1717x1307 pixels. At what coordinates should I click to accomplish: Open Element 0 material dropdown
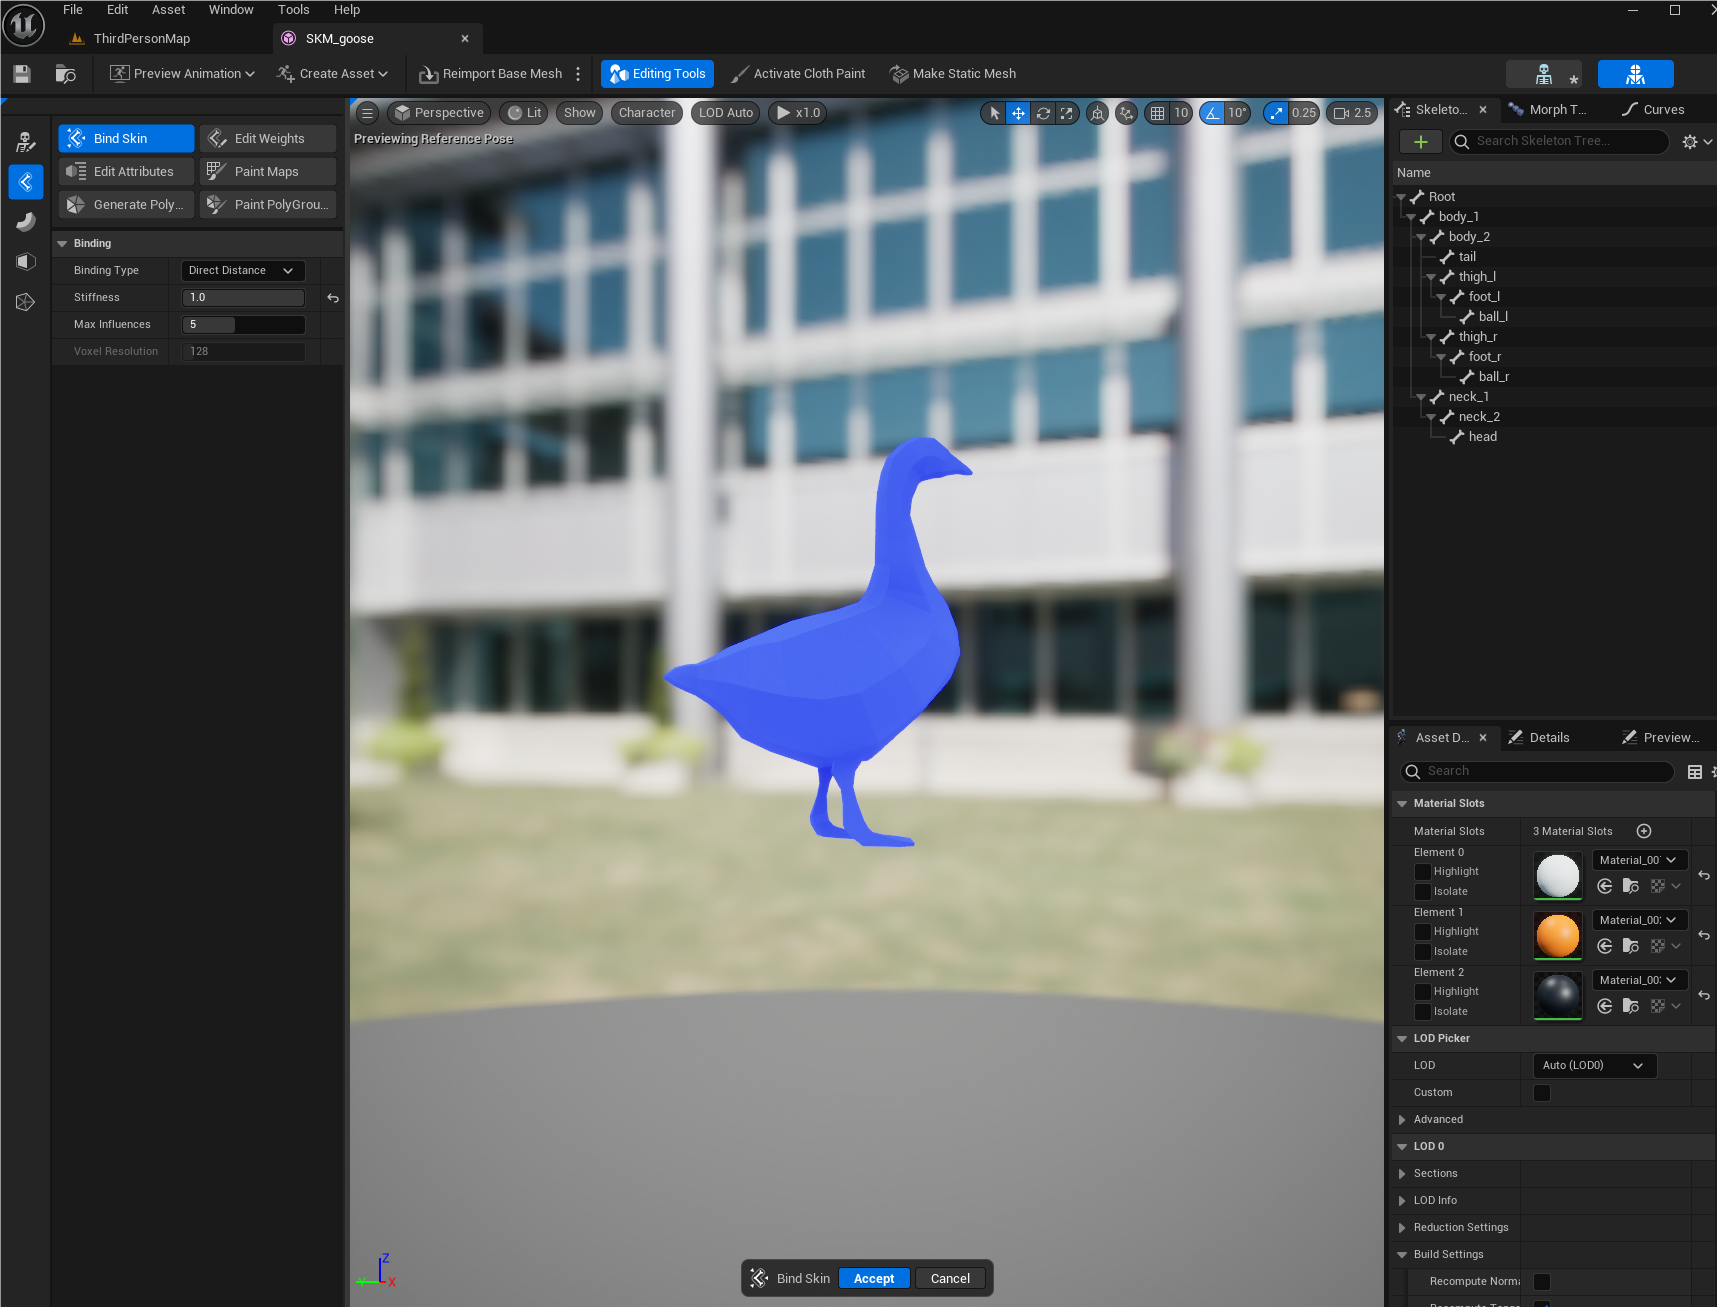1640,860
